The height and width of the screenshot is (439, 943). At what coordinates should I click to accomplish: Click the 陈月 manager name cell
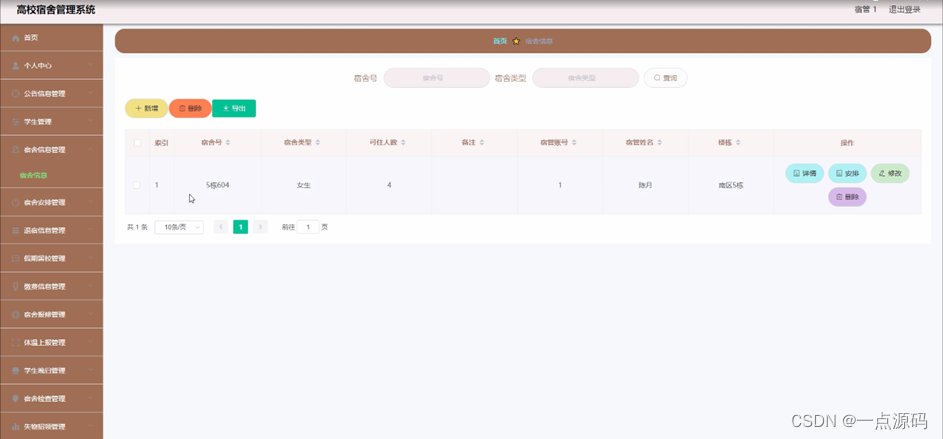pos(645,185)
